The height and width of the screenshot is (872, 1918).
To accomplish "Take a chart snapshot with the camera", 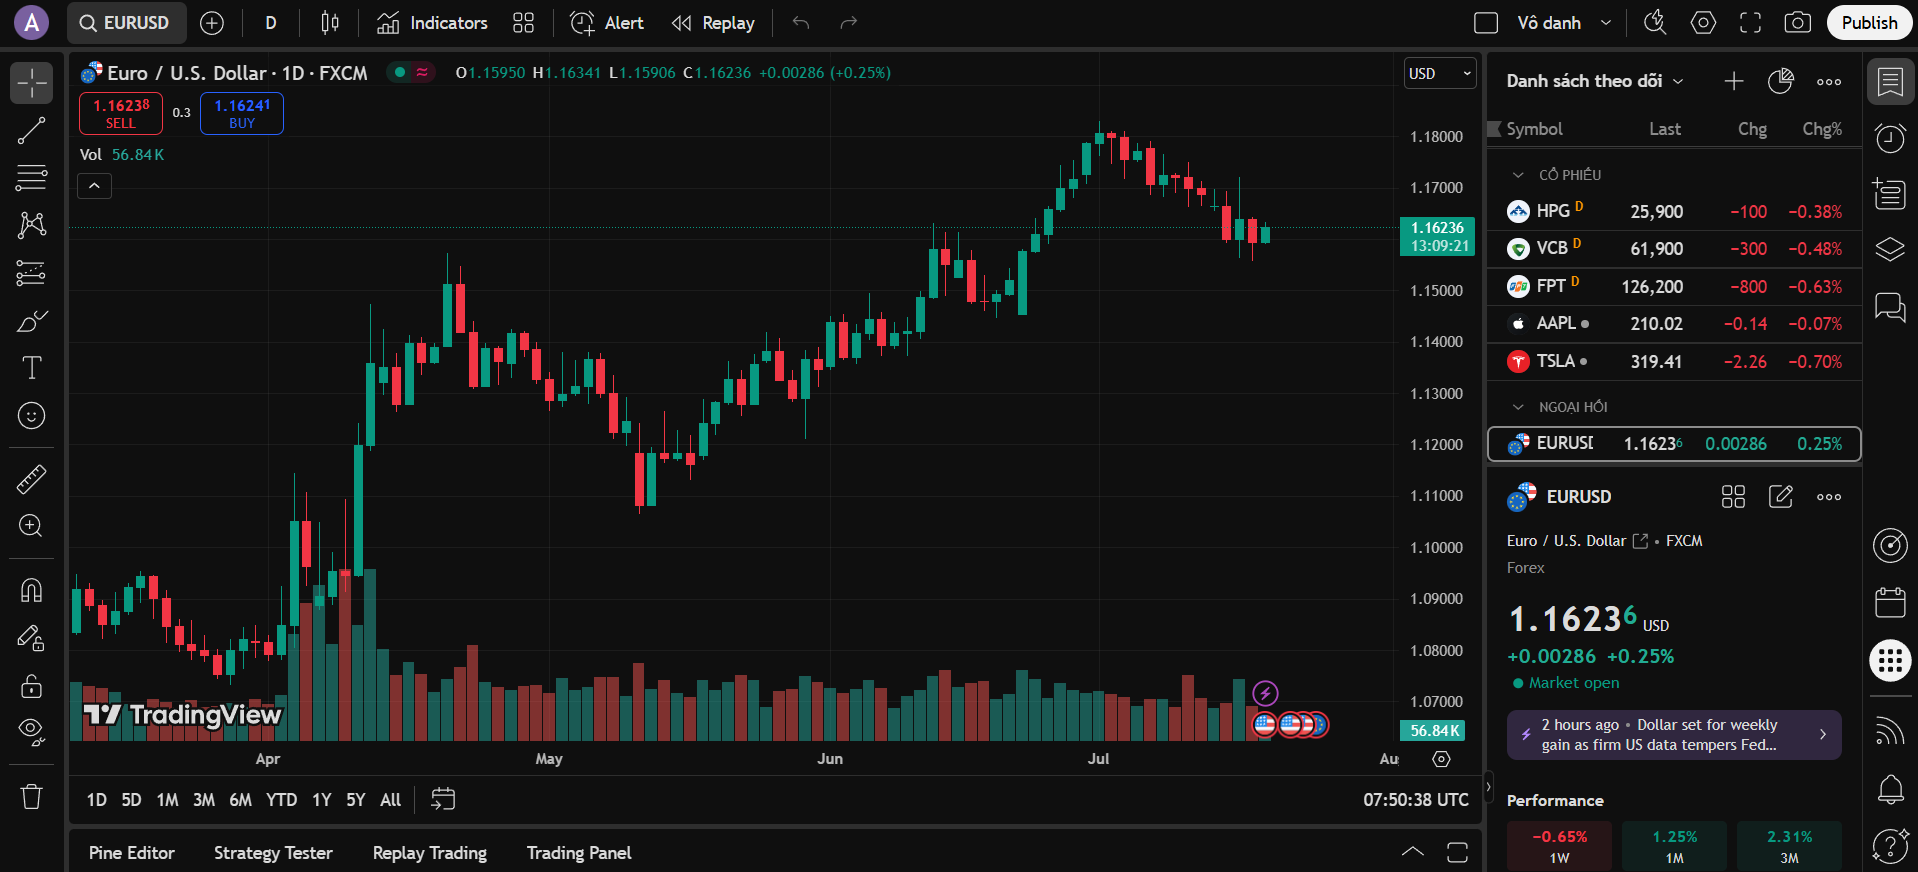I will coord(1797,22).
